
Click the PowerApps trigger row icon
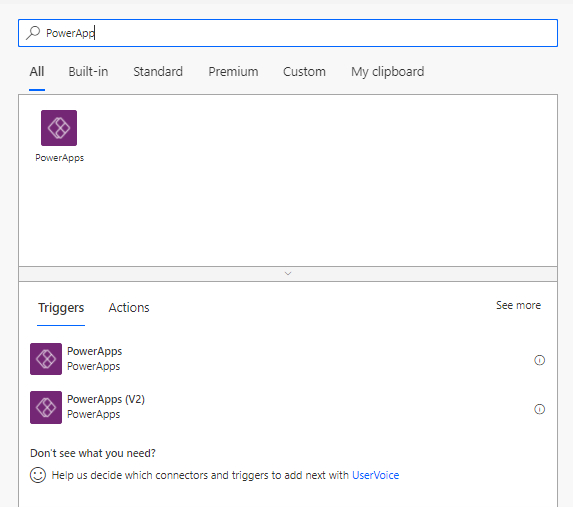pyautogui.click(x=46, y=359)
